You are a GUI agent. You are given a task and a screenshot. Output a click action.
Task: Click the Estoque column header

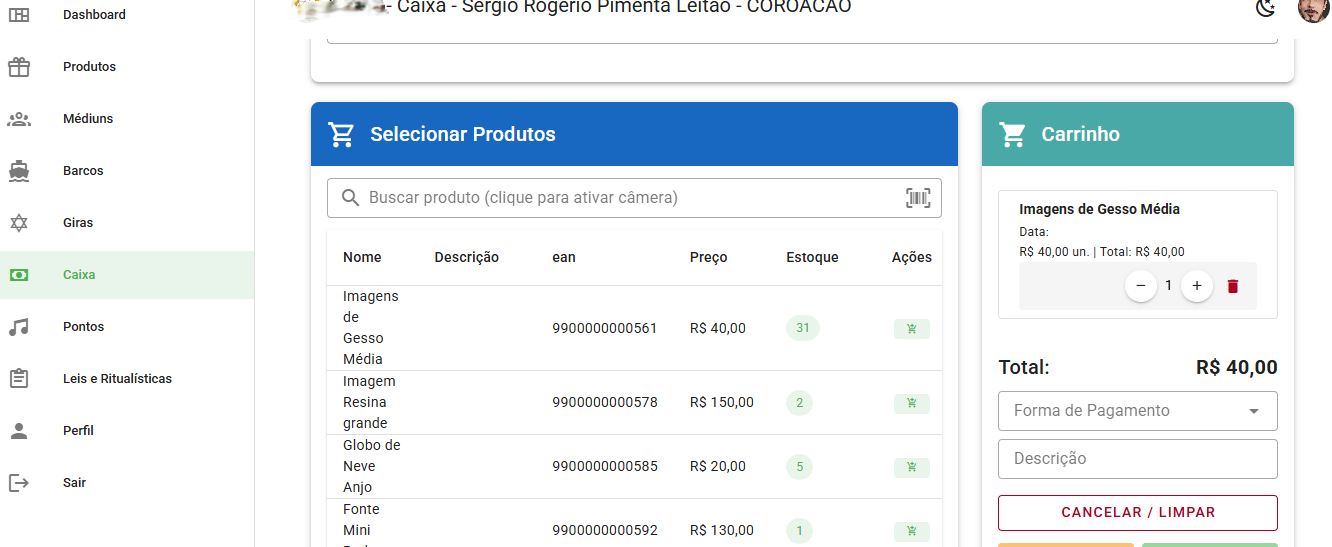(x=812, y=257)
